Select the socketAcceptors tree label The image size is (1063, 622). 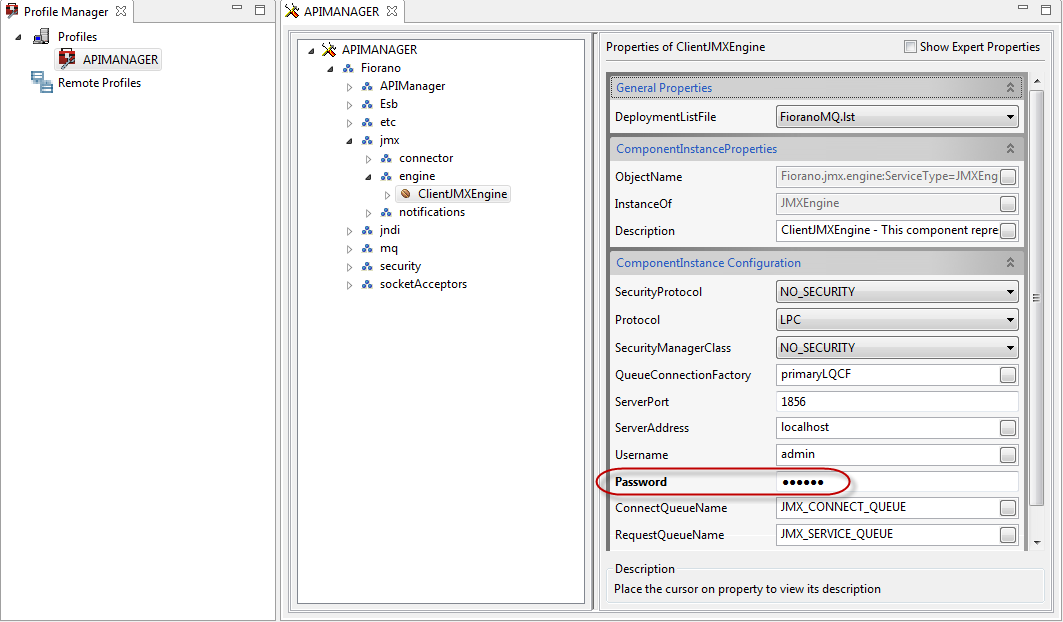coord(423,284)
